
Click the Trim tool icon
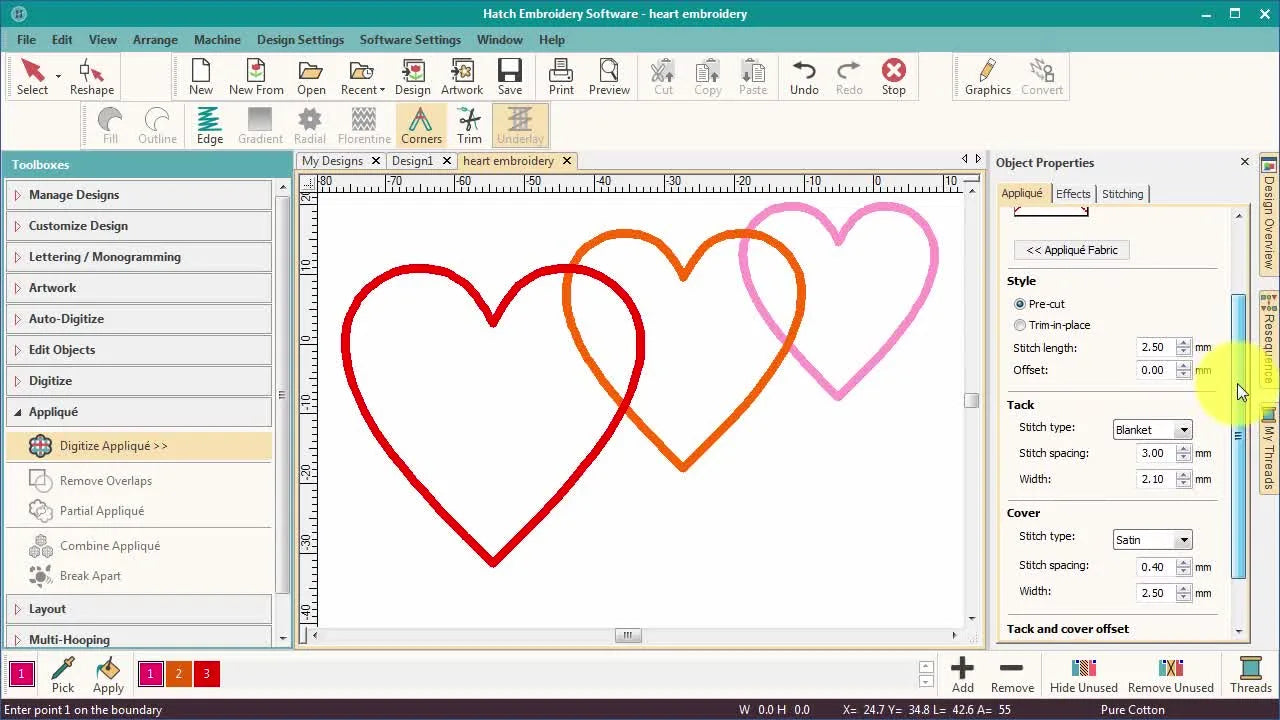point(469,126)
